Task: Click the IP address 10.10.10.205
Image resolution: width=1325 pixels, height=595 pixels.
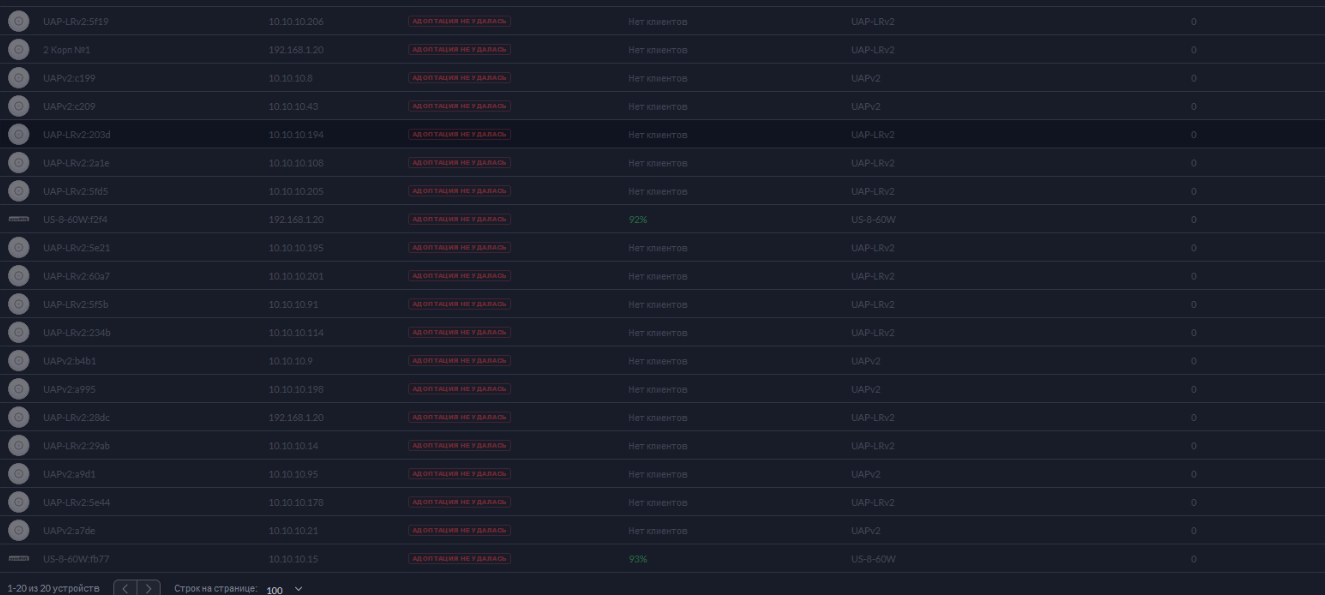Action: tap(296, 191)
